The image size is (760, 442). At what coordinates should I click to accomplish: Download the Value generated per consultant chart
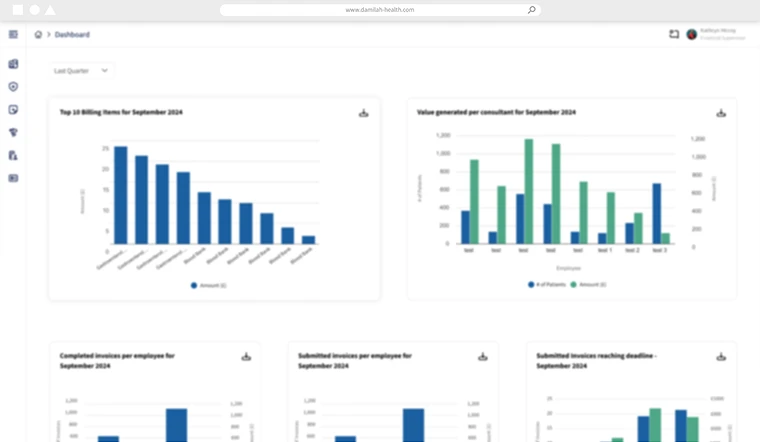point(721,113)
